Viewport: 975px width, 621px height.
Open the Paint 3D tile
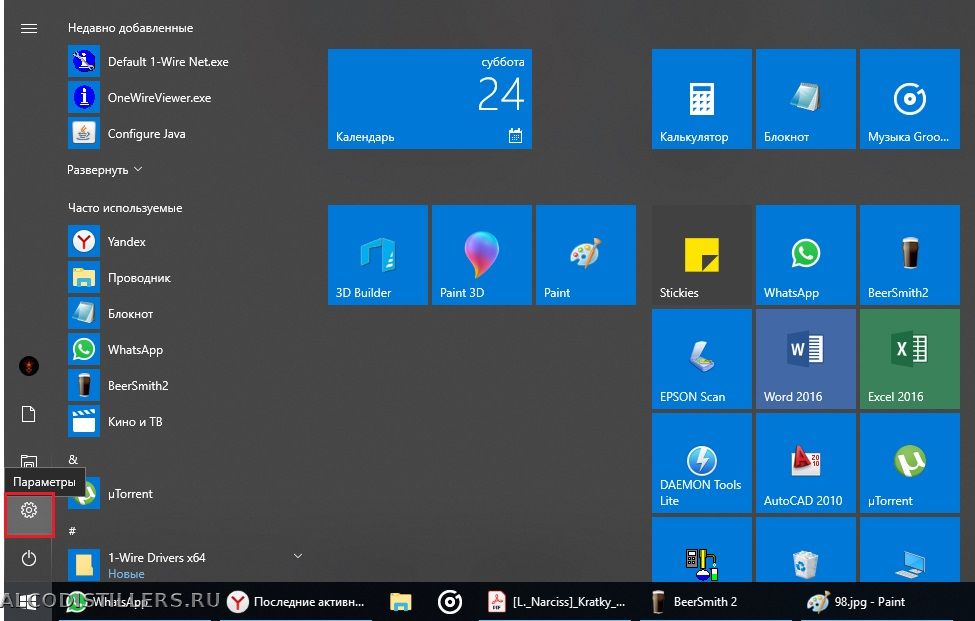481,255
